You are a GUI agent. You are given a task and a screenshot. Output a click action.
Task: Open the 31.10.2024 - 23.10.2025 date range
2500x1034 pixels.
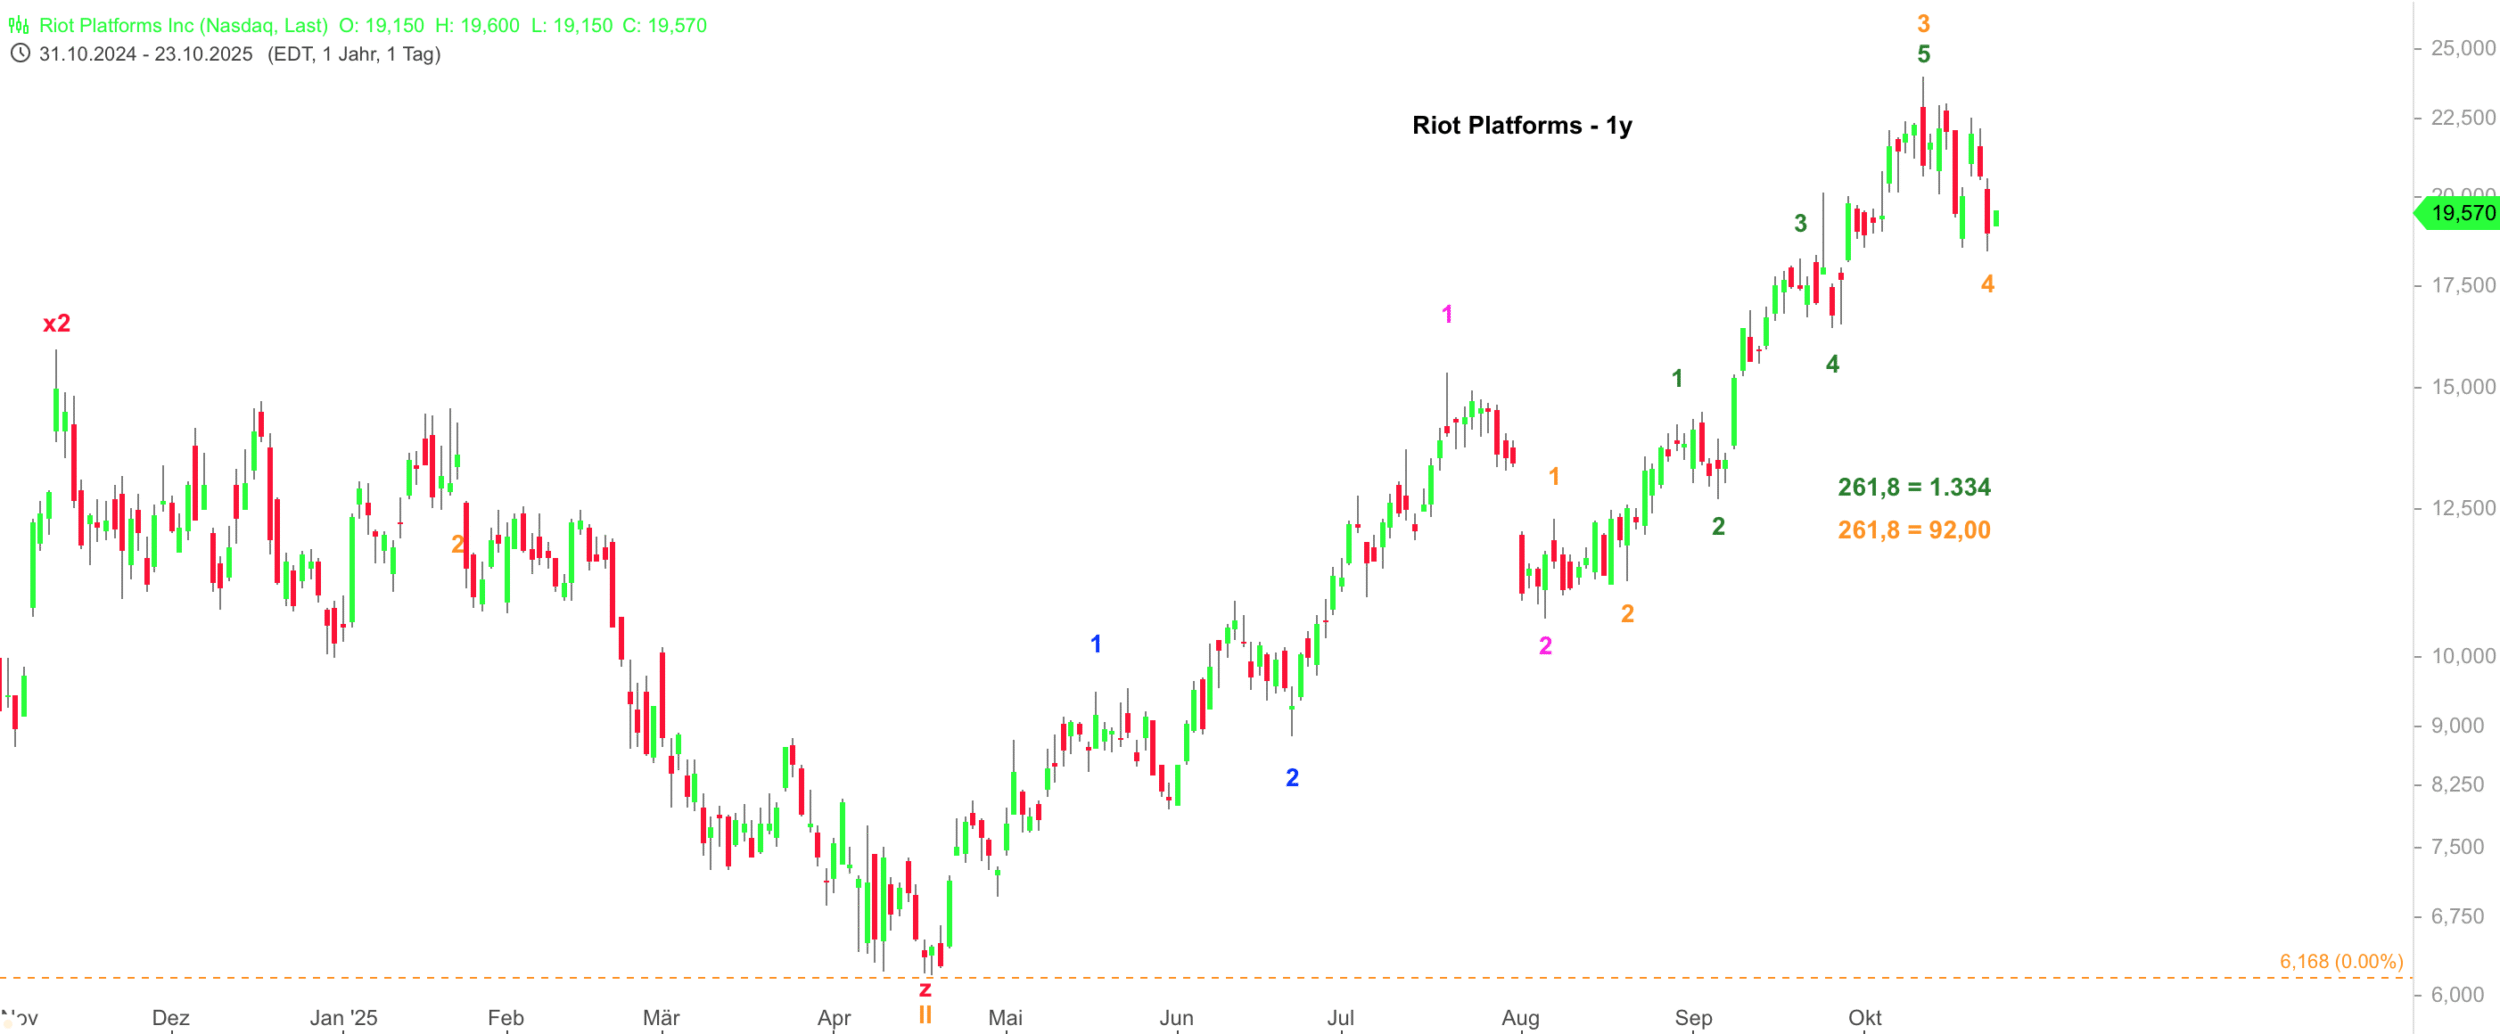point(146,54)
